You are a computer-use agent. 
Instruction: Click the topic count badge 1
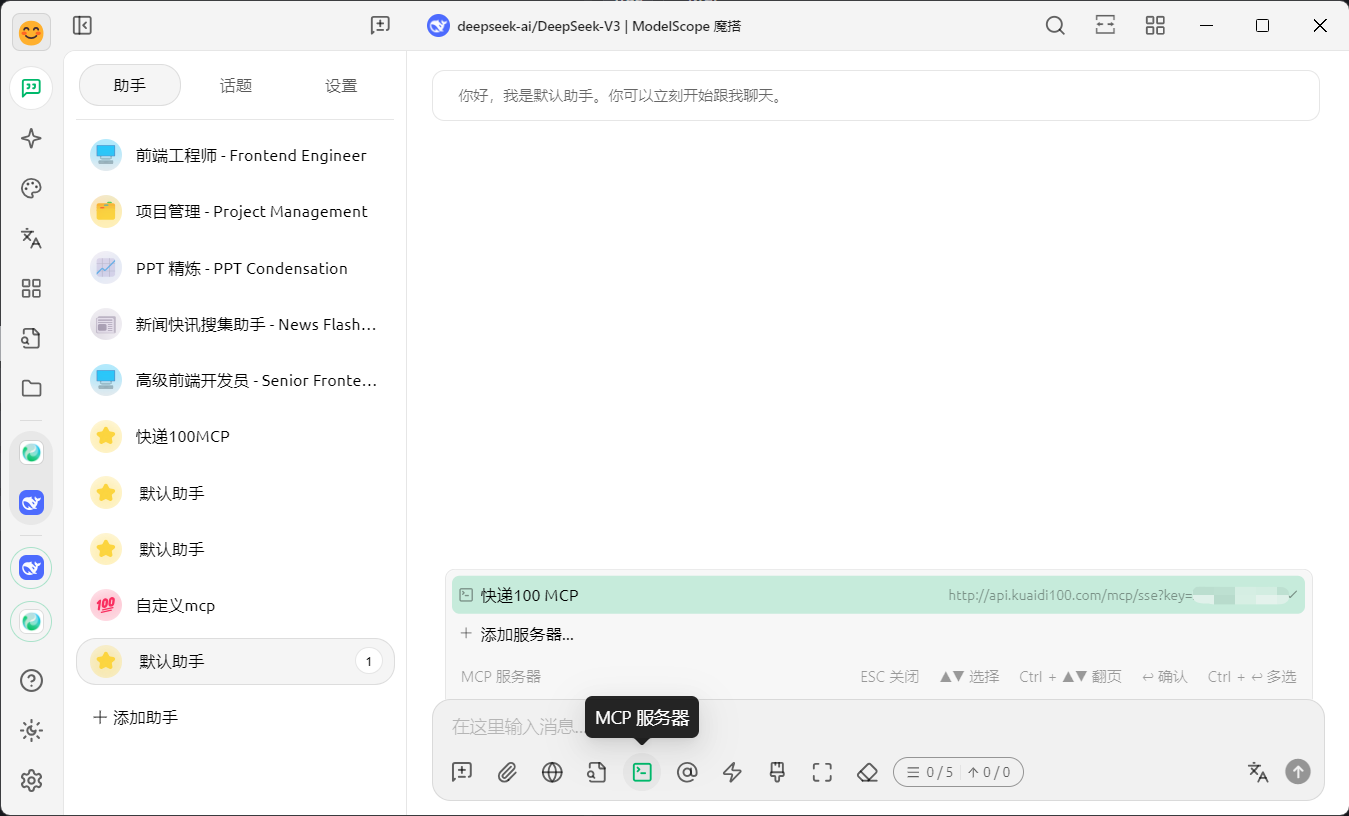click(x=369, y=662)
